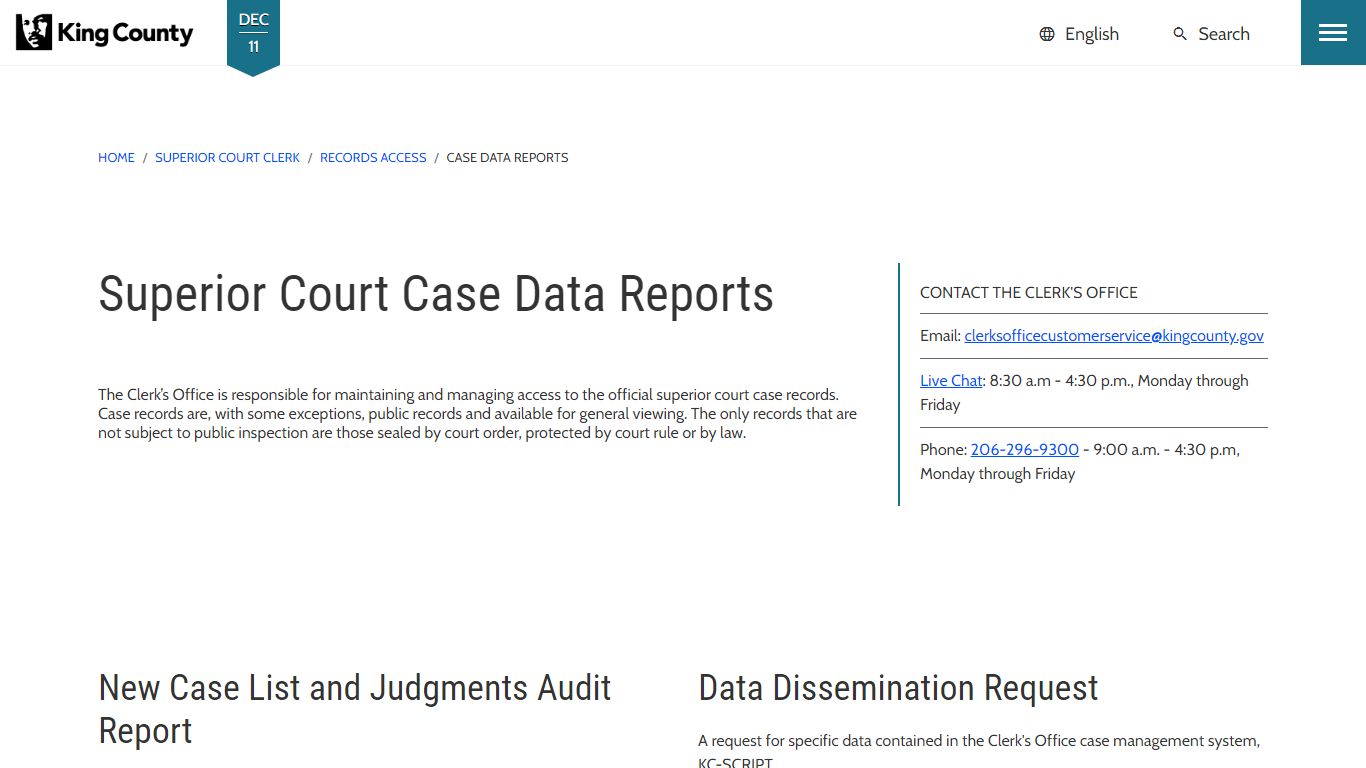The height and width of the screenshot is (768, 1366).
Task: Open RECORDS ACCESS breadcrumb
Action: click(373, 158)
